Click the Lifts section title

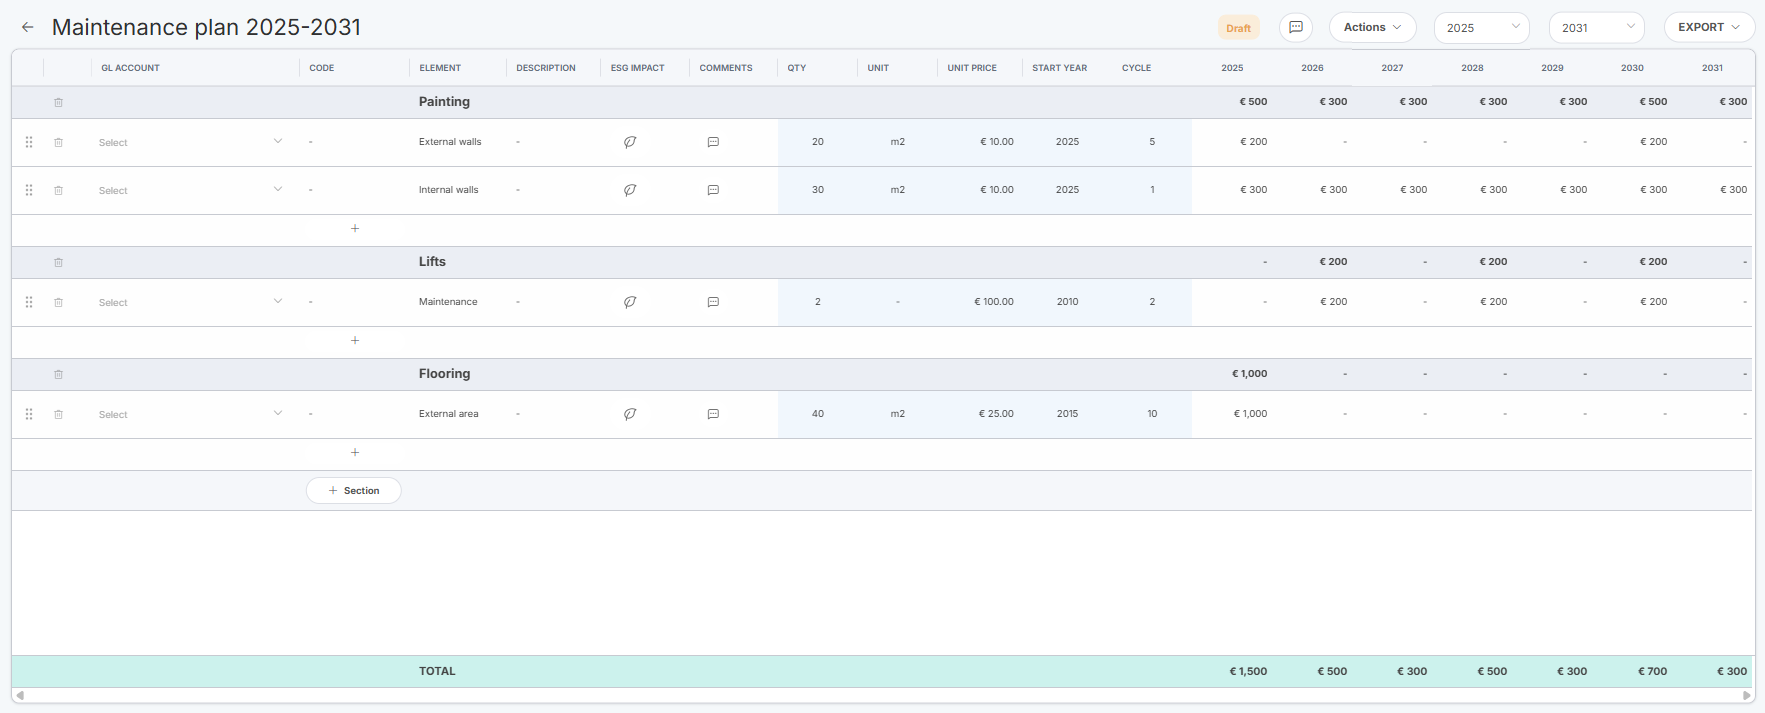[x=432, y=262]
